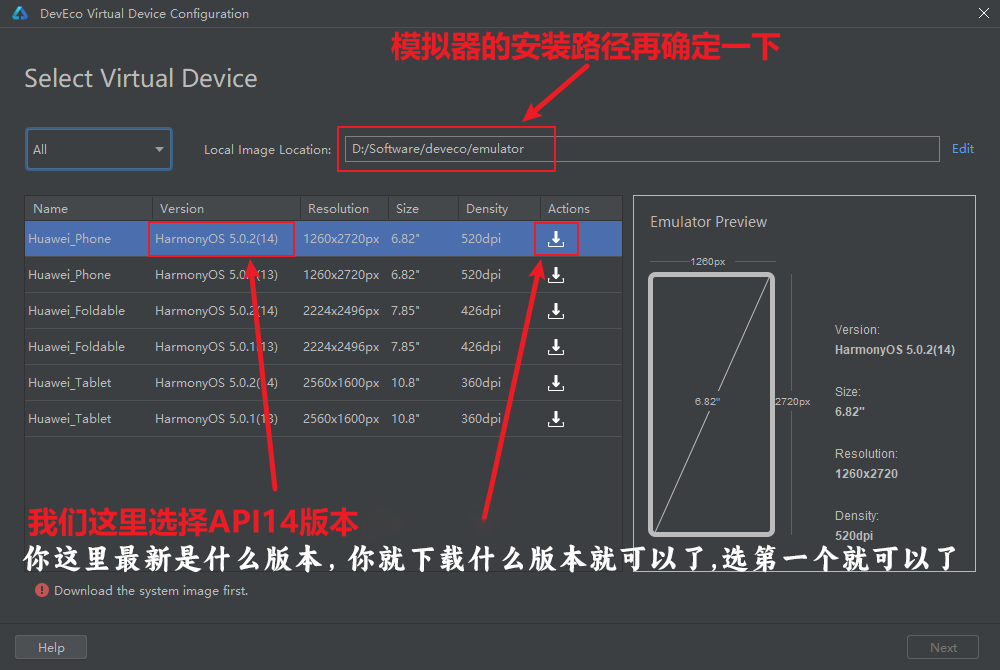Select first Huawei_Phone row name cell
The height and width of the screenshot is (670, 1000).
click(70, 238)
